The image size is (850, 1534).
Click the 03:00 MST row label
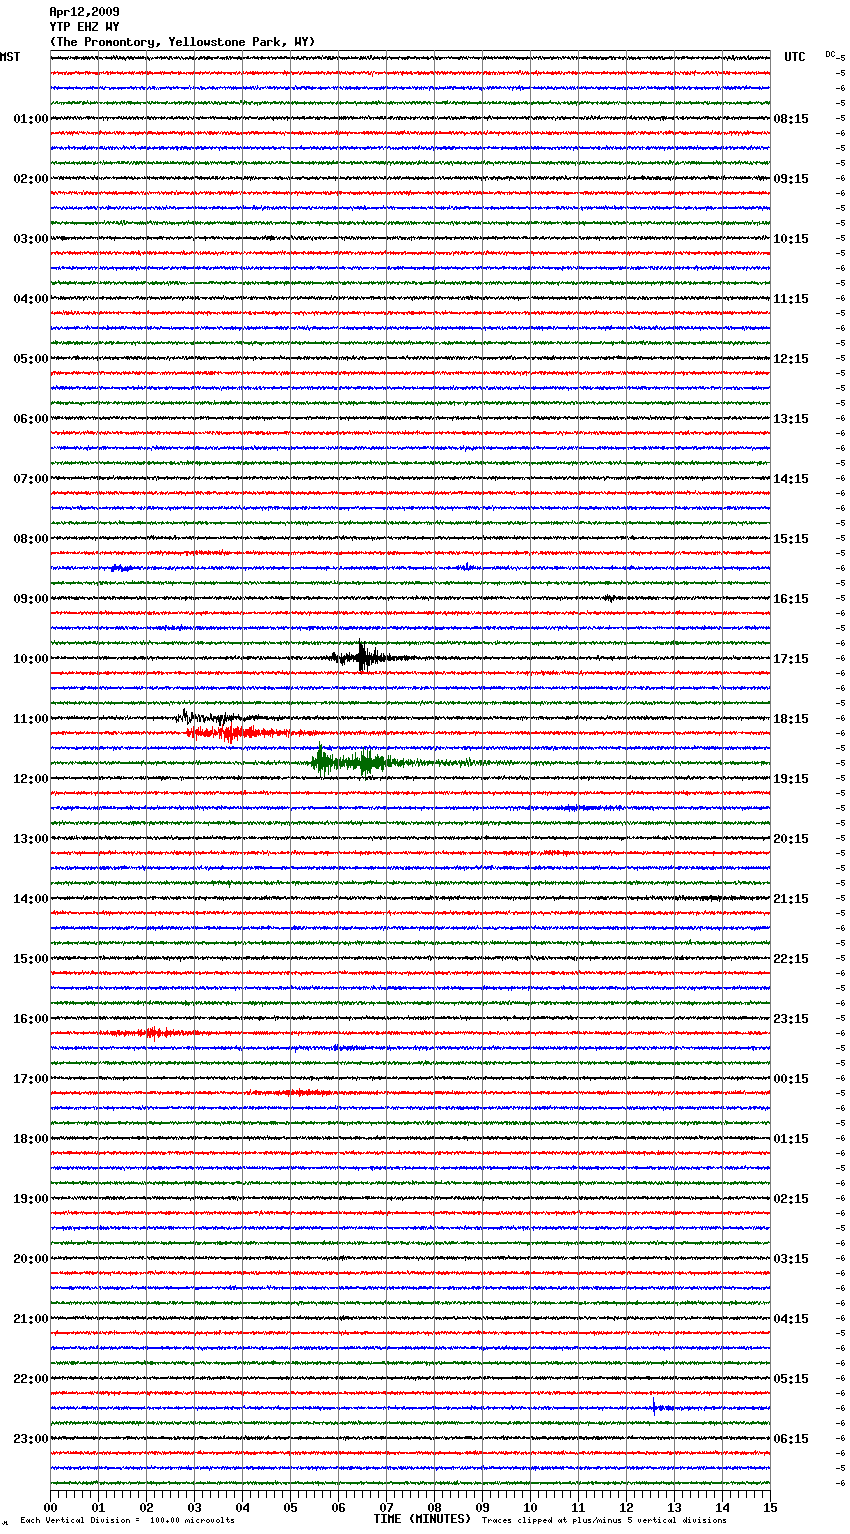30,239
